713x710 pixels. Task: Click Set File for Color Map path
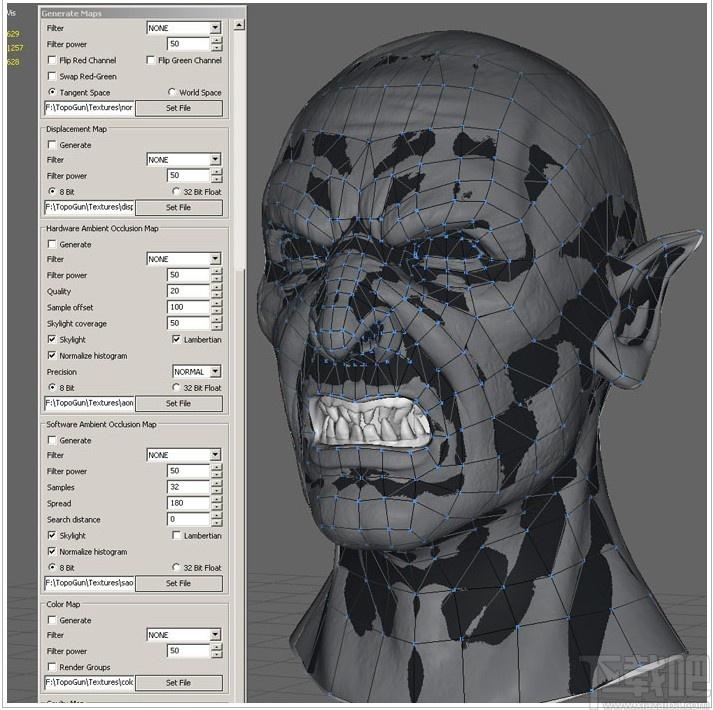point(179,683)
